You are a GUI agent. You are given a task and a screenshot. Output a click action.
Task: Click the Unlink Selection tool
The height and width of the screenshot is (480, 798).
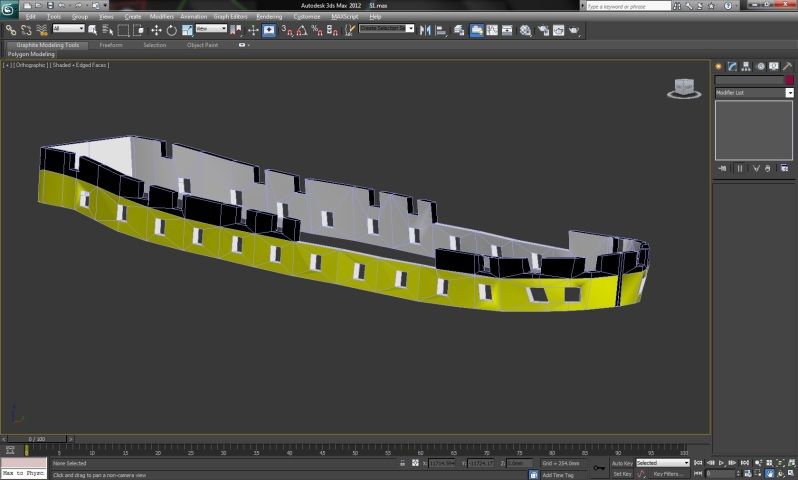pyautogui.click(x=26, y=31)
